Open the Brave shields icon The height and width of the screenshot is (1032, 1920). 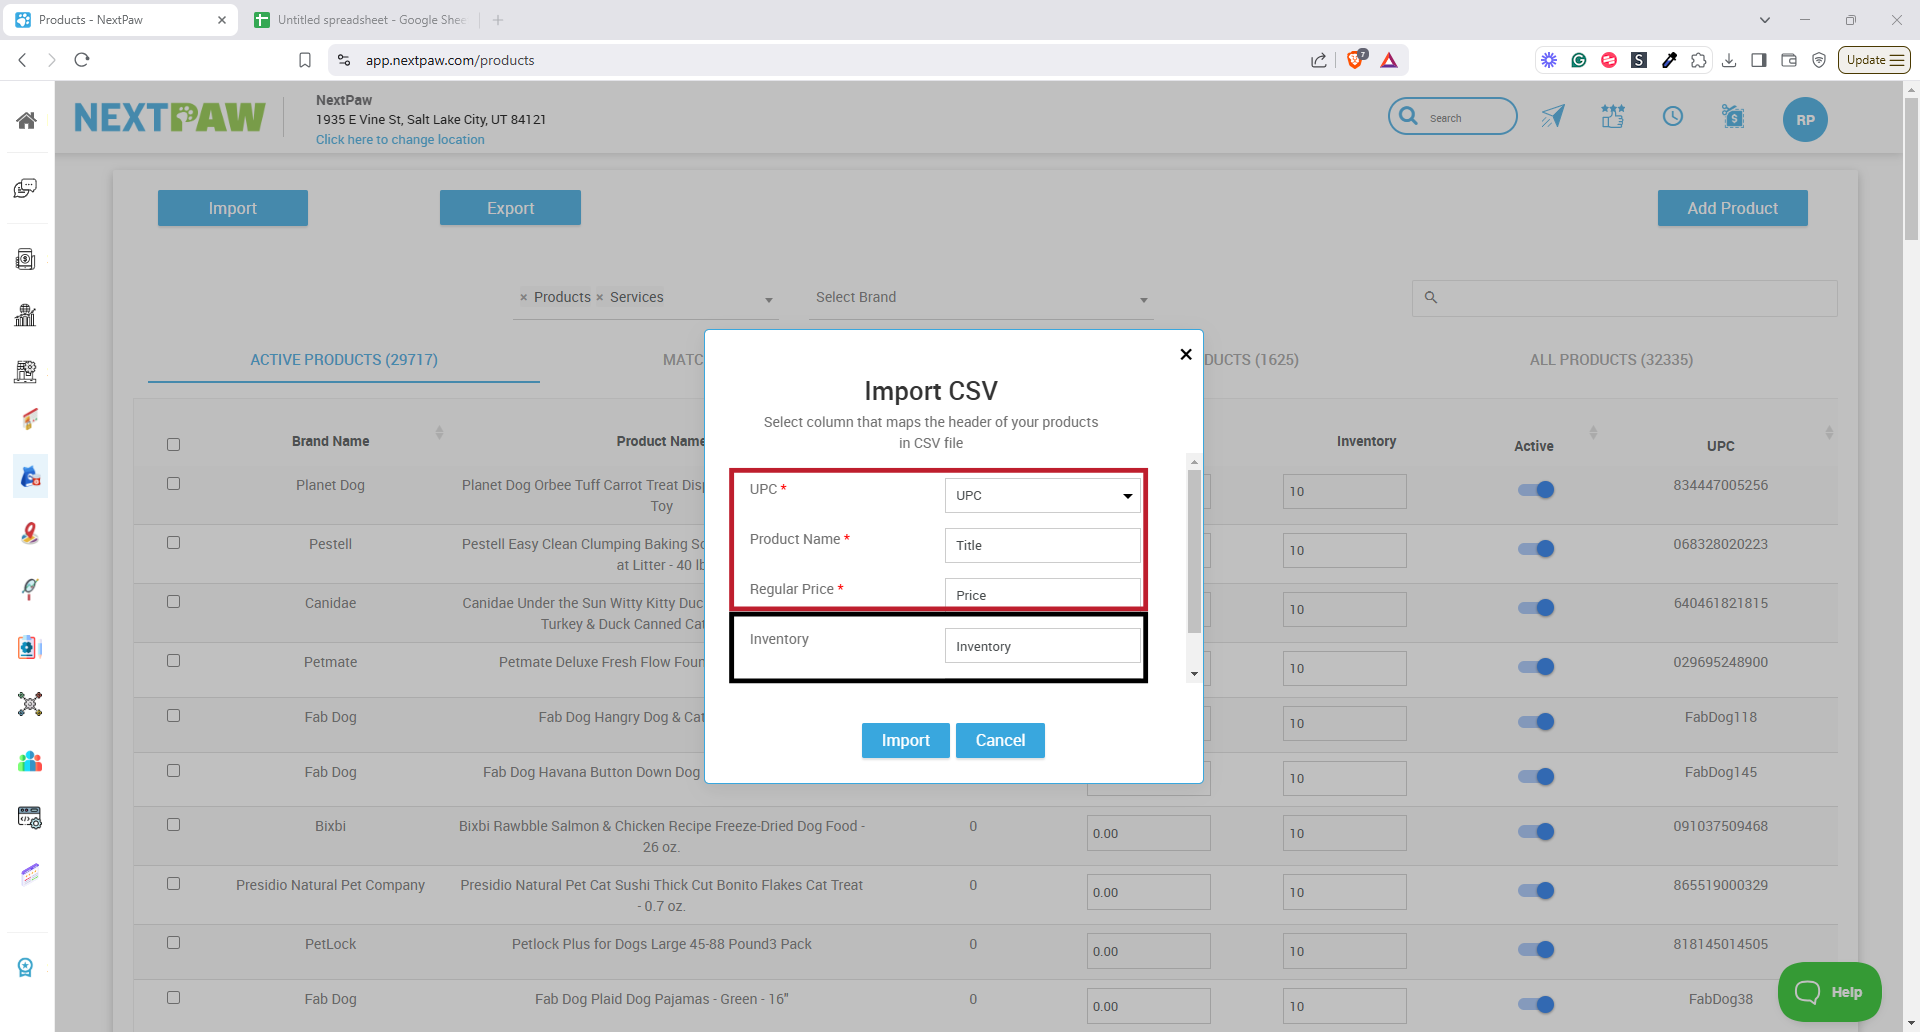(x=1356, y=60)
